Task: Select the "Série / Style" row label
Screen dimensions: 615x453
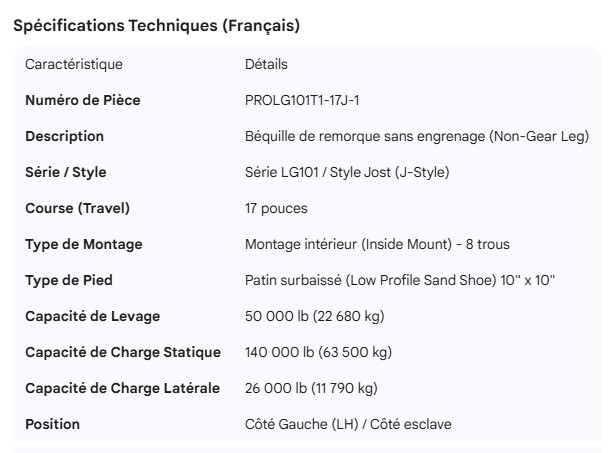Action: 65,172
